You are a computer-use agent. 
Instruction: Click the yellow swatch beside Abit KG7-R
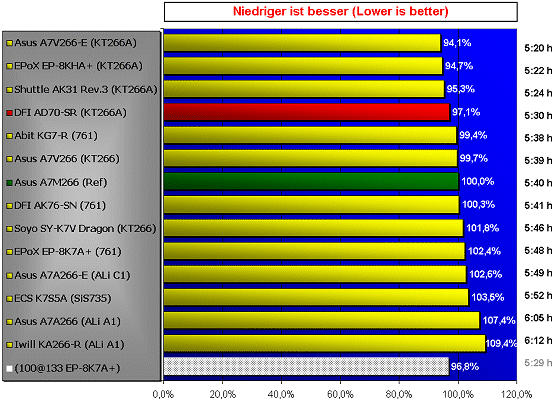[10, 136]
